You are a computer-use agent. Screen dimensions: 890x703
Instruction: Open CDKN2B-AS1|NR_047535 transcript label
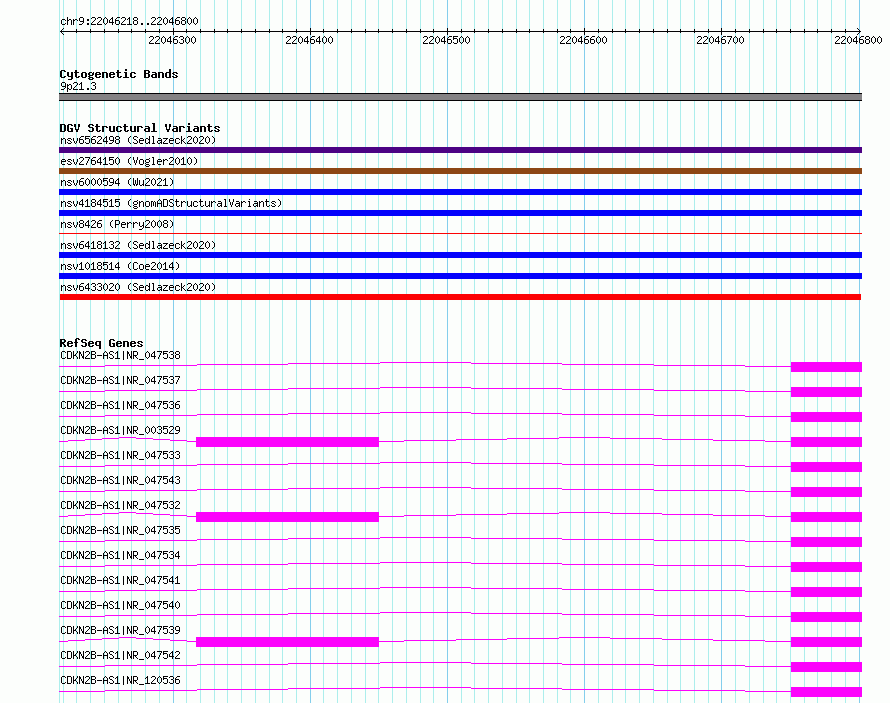click(x=120, y=530)
